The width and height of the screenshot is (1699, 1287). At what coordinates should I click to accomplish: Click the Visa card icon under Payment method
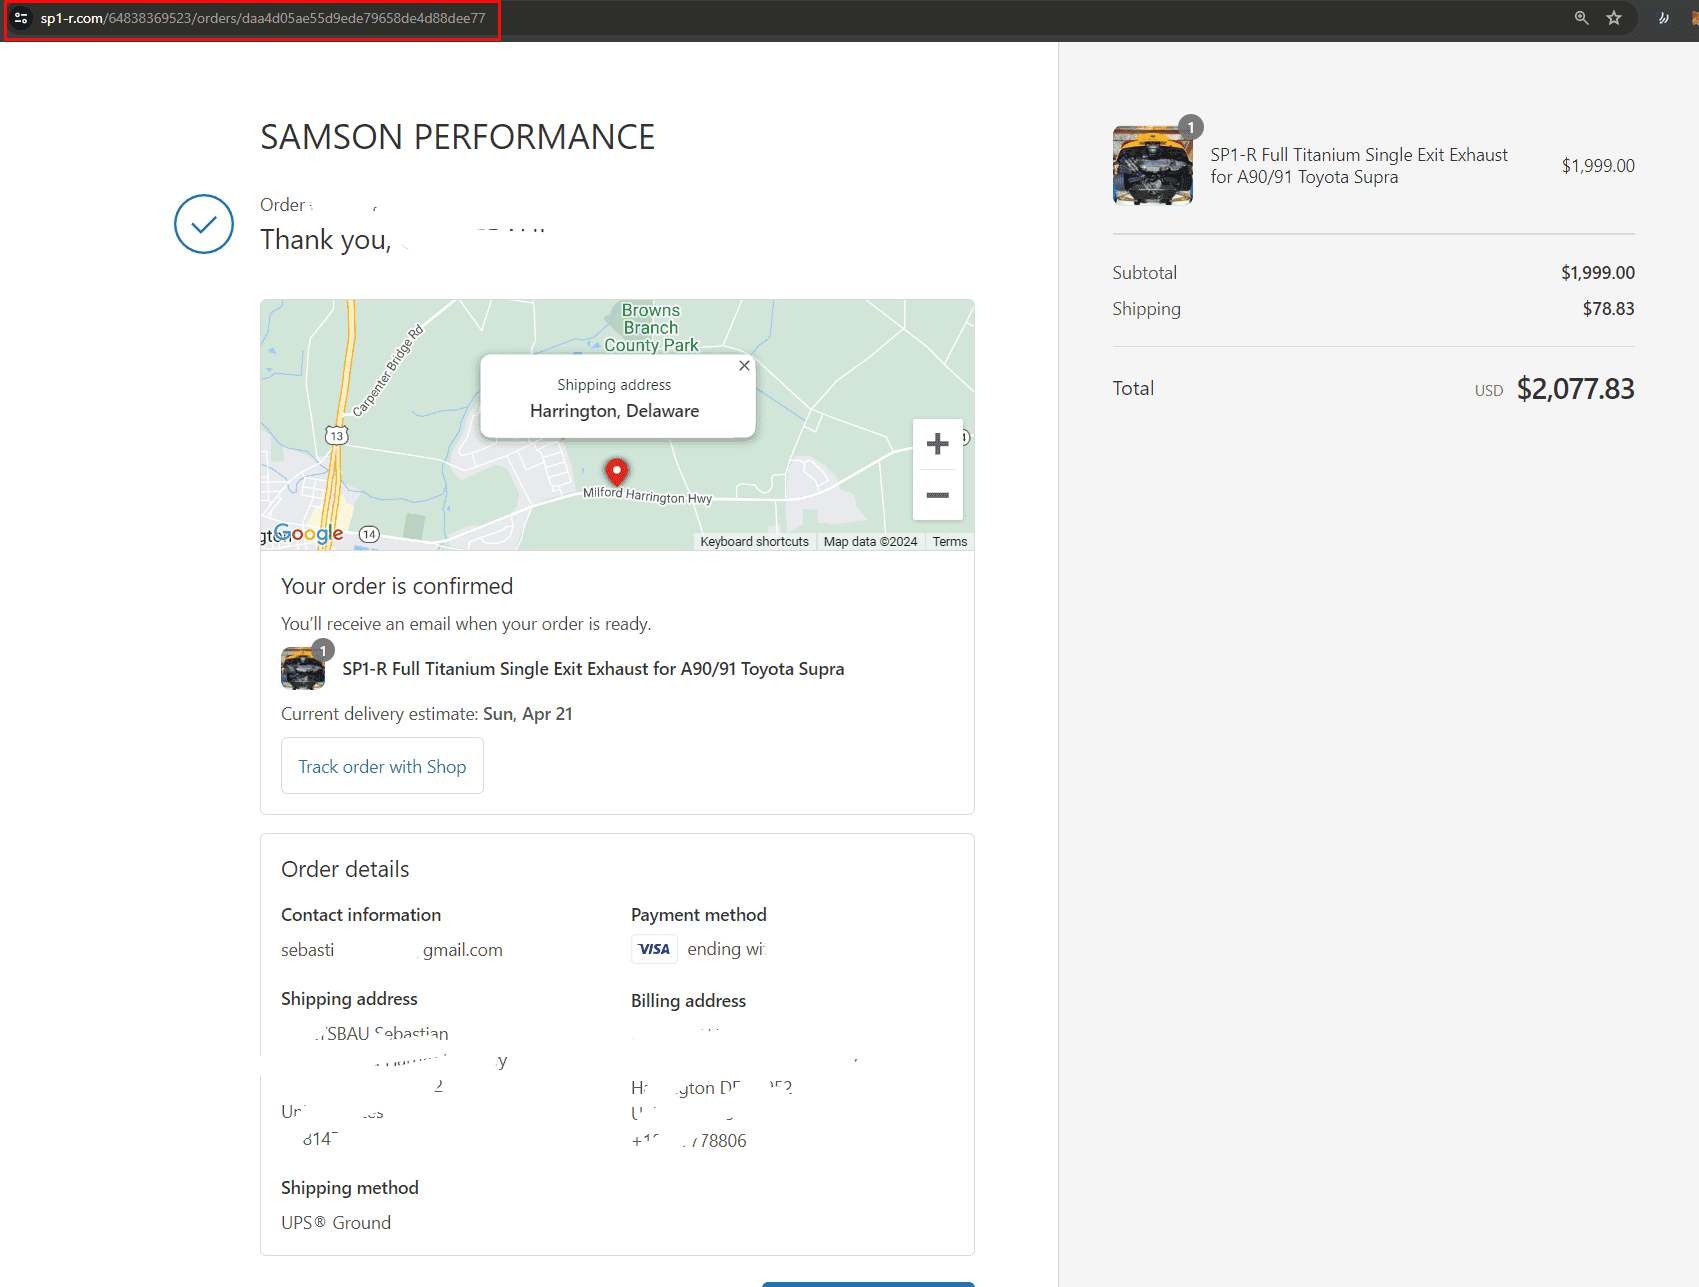tap(654, 949)
